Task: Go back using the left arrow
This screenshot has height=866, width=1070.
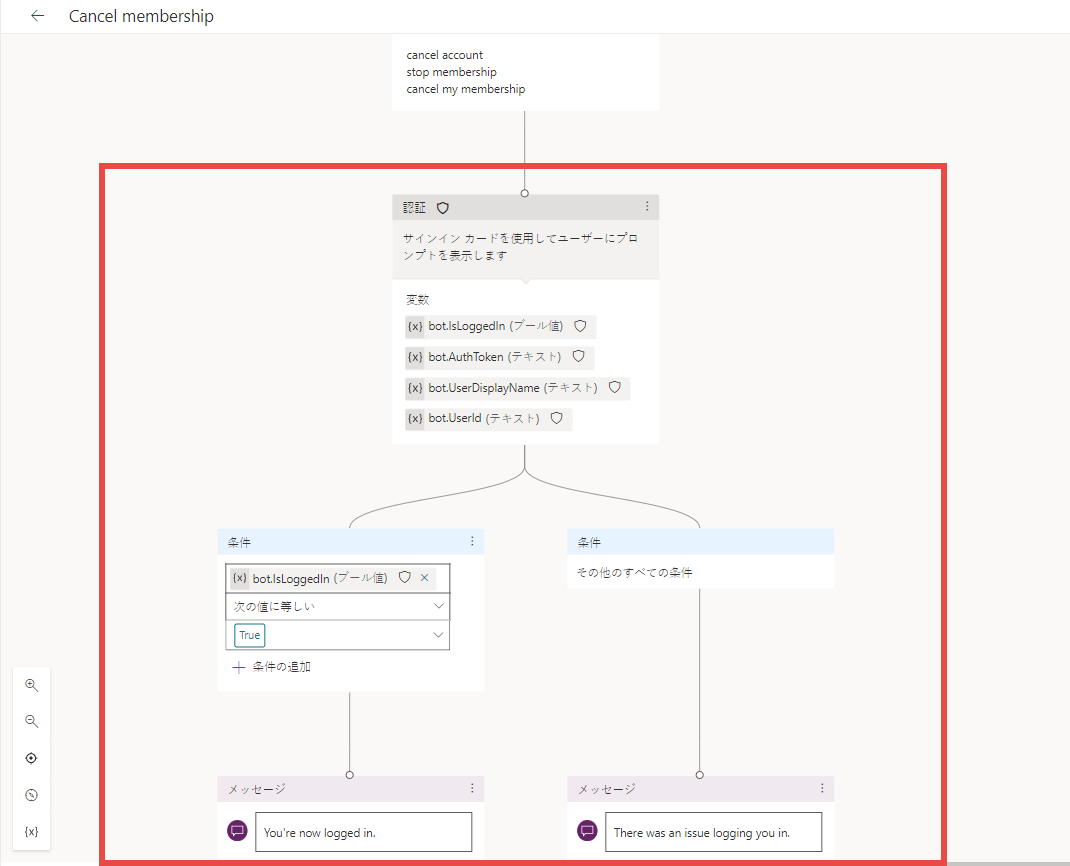Action: (x=38, y=16)
